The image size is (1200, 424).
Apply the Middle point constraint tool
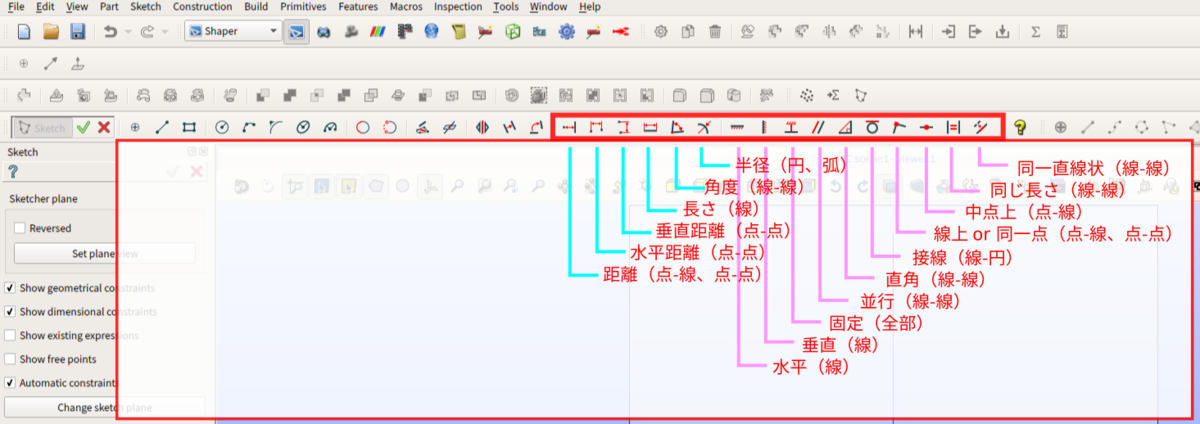coord(926,127)
